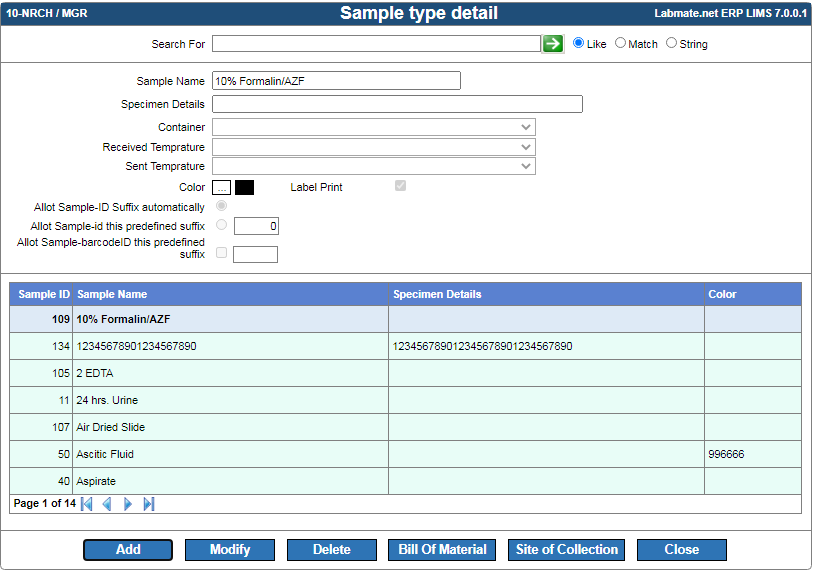Open color picker ellipsis button

coord(221,188)
